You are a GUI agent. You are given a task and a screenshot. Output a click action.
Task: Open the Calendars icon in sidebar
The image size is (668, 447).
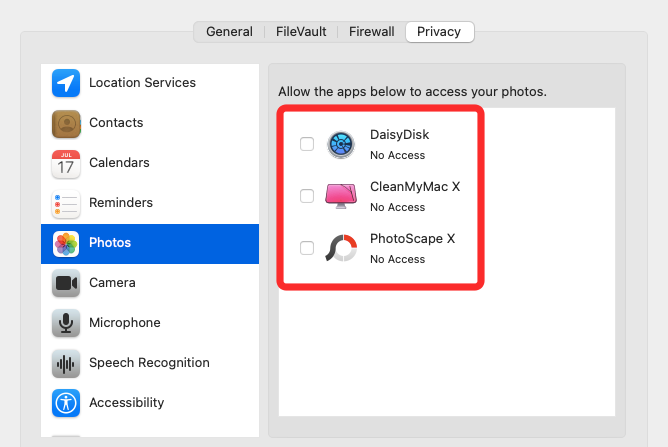66,163
